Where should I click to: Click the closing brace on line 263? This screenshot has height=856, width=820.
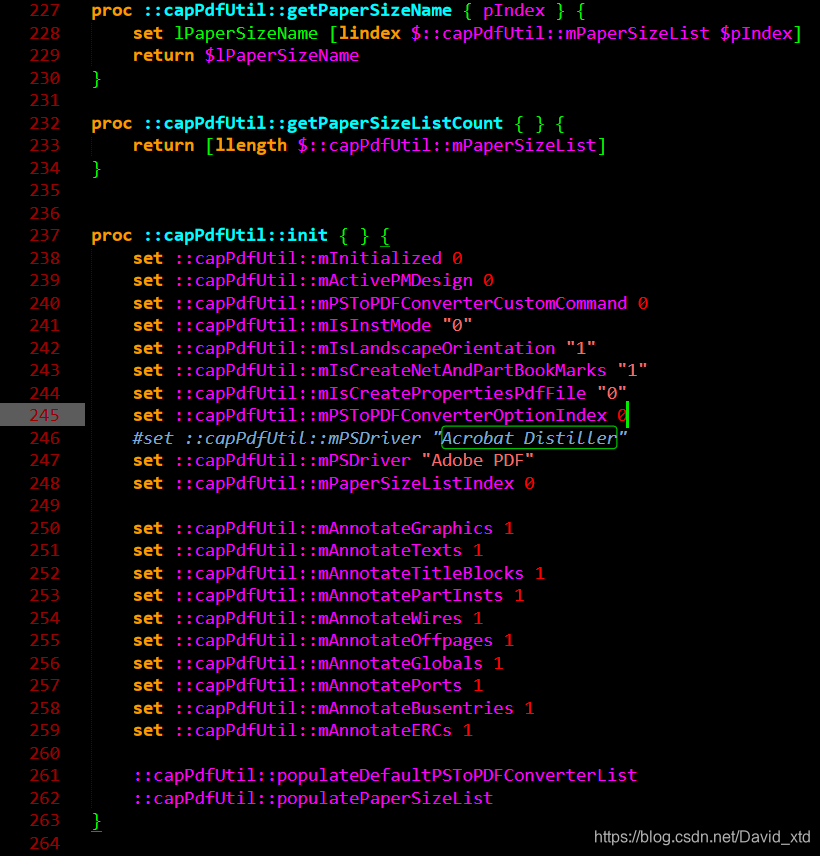click(97, 821)
